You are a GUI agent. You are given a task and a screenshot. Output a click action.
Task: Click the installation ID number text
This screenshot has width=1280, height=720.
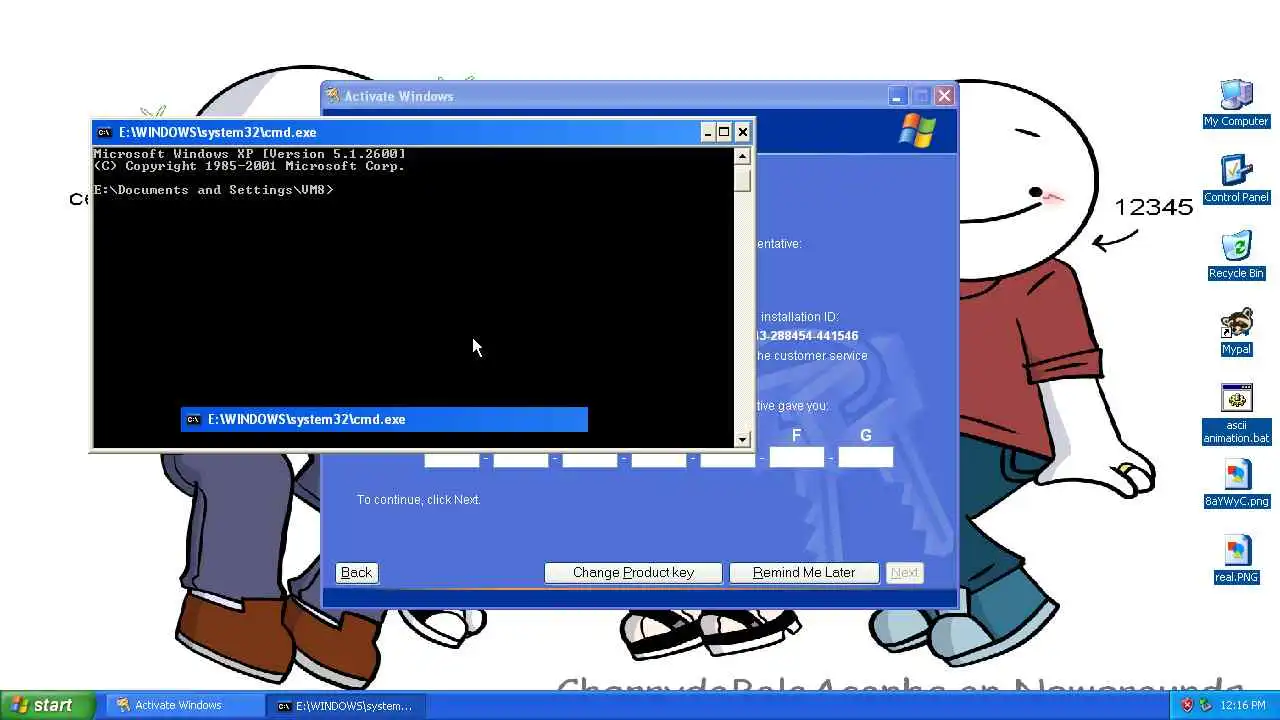point(807,336)
